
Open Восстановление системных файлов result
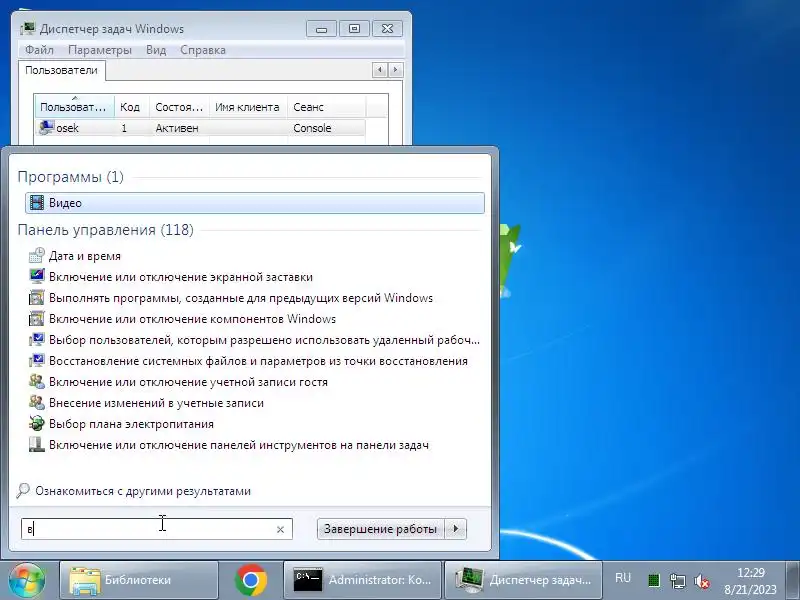click(x=248, y=361)
